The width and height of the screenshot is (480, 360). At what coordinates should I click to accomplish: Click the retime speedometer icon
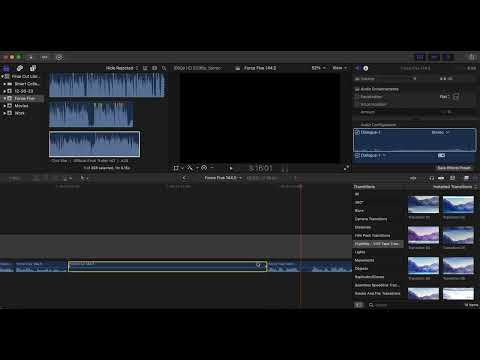click(x=204, y=168)
